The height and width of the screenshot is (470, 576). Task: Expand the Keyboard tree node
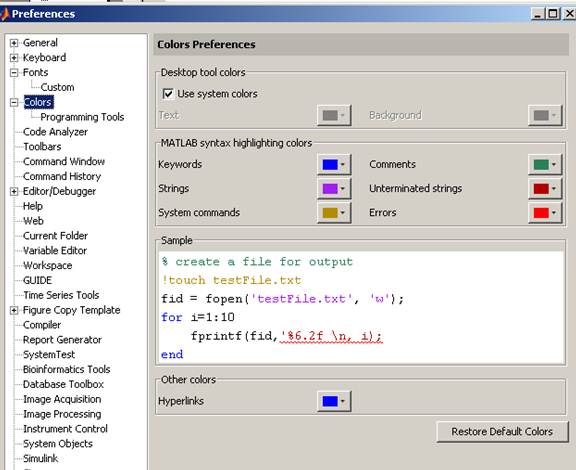[14, 58]
